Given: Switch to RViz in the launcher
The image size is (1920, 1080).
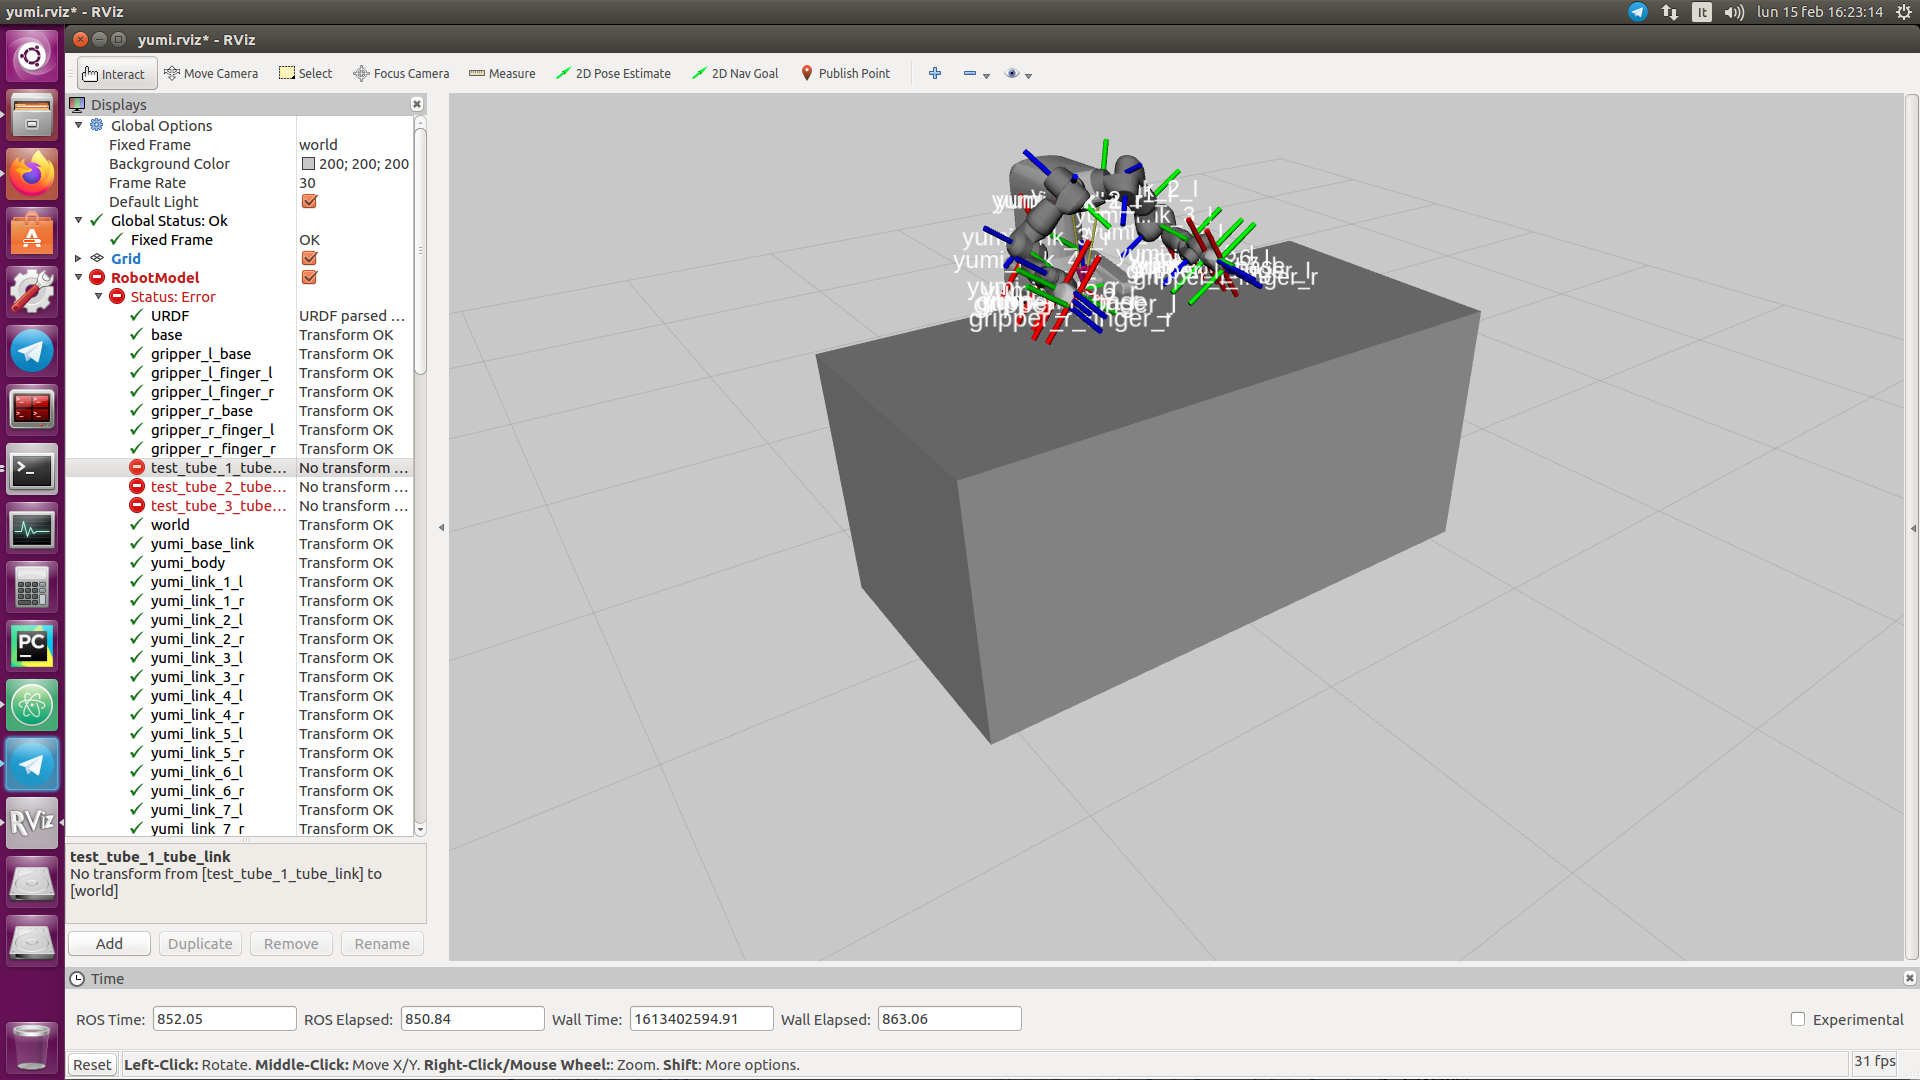Looking at the screenshot, I should pos(32,823).
